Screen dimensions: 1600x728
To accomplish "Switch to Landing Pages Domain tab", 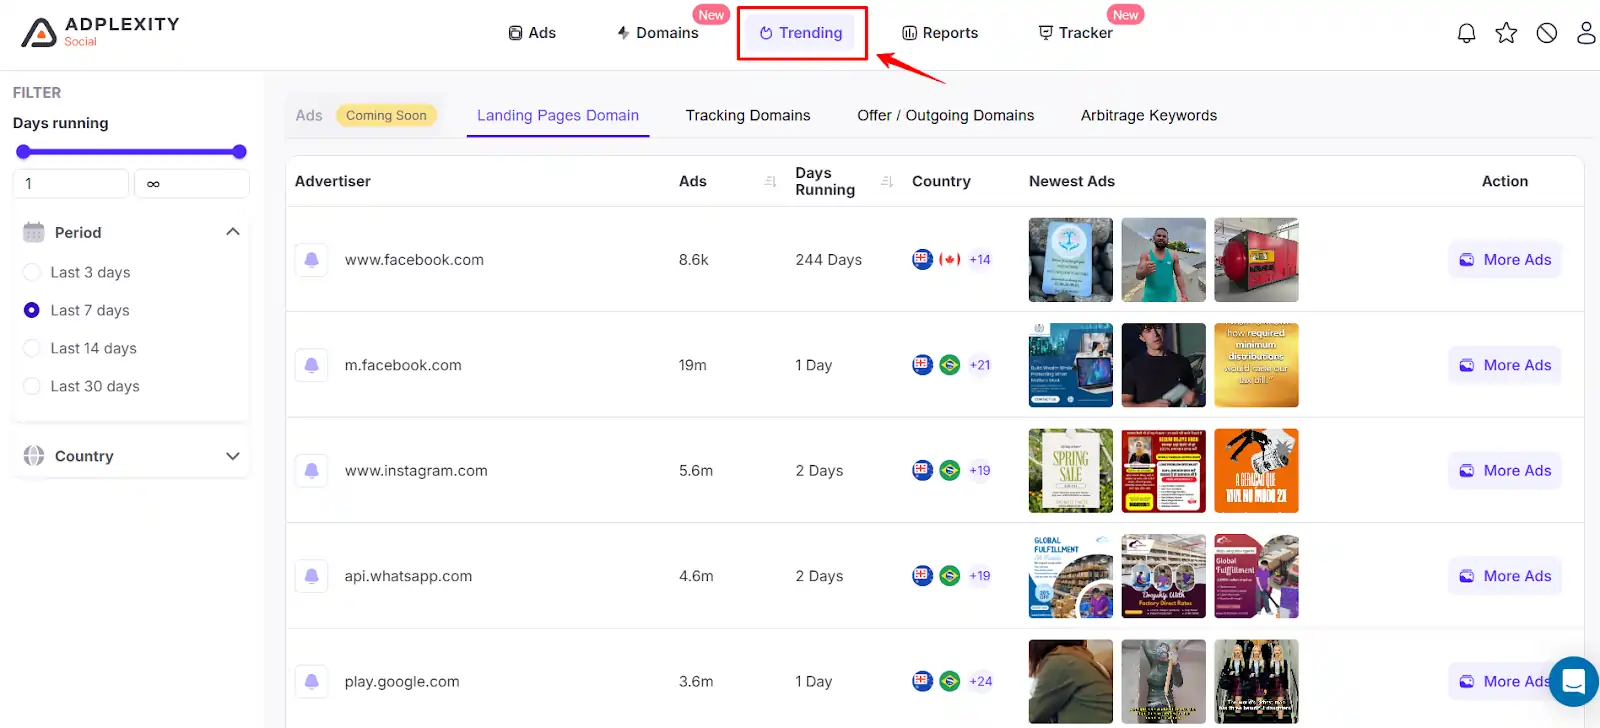I will coord(558,115).
